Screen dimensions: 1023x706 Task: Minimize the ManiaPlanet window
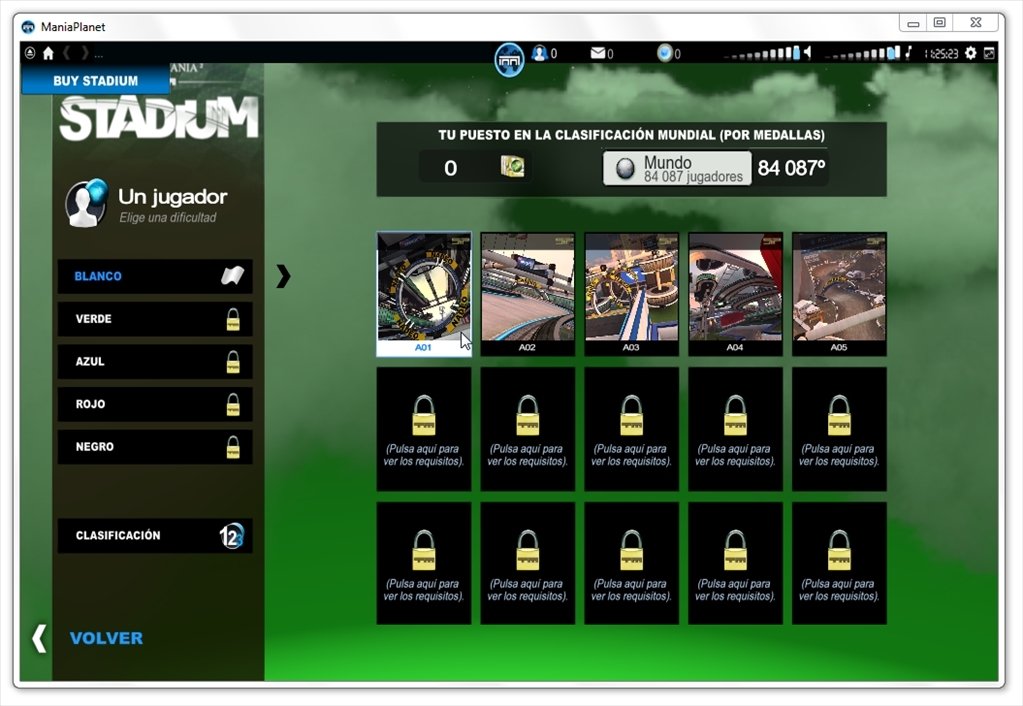[913, 23]
